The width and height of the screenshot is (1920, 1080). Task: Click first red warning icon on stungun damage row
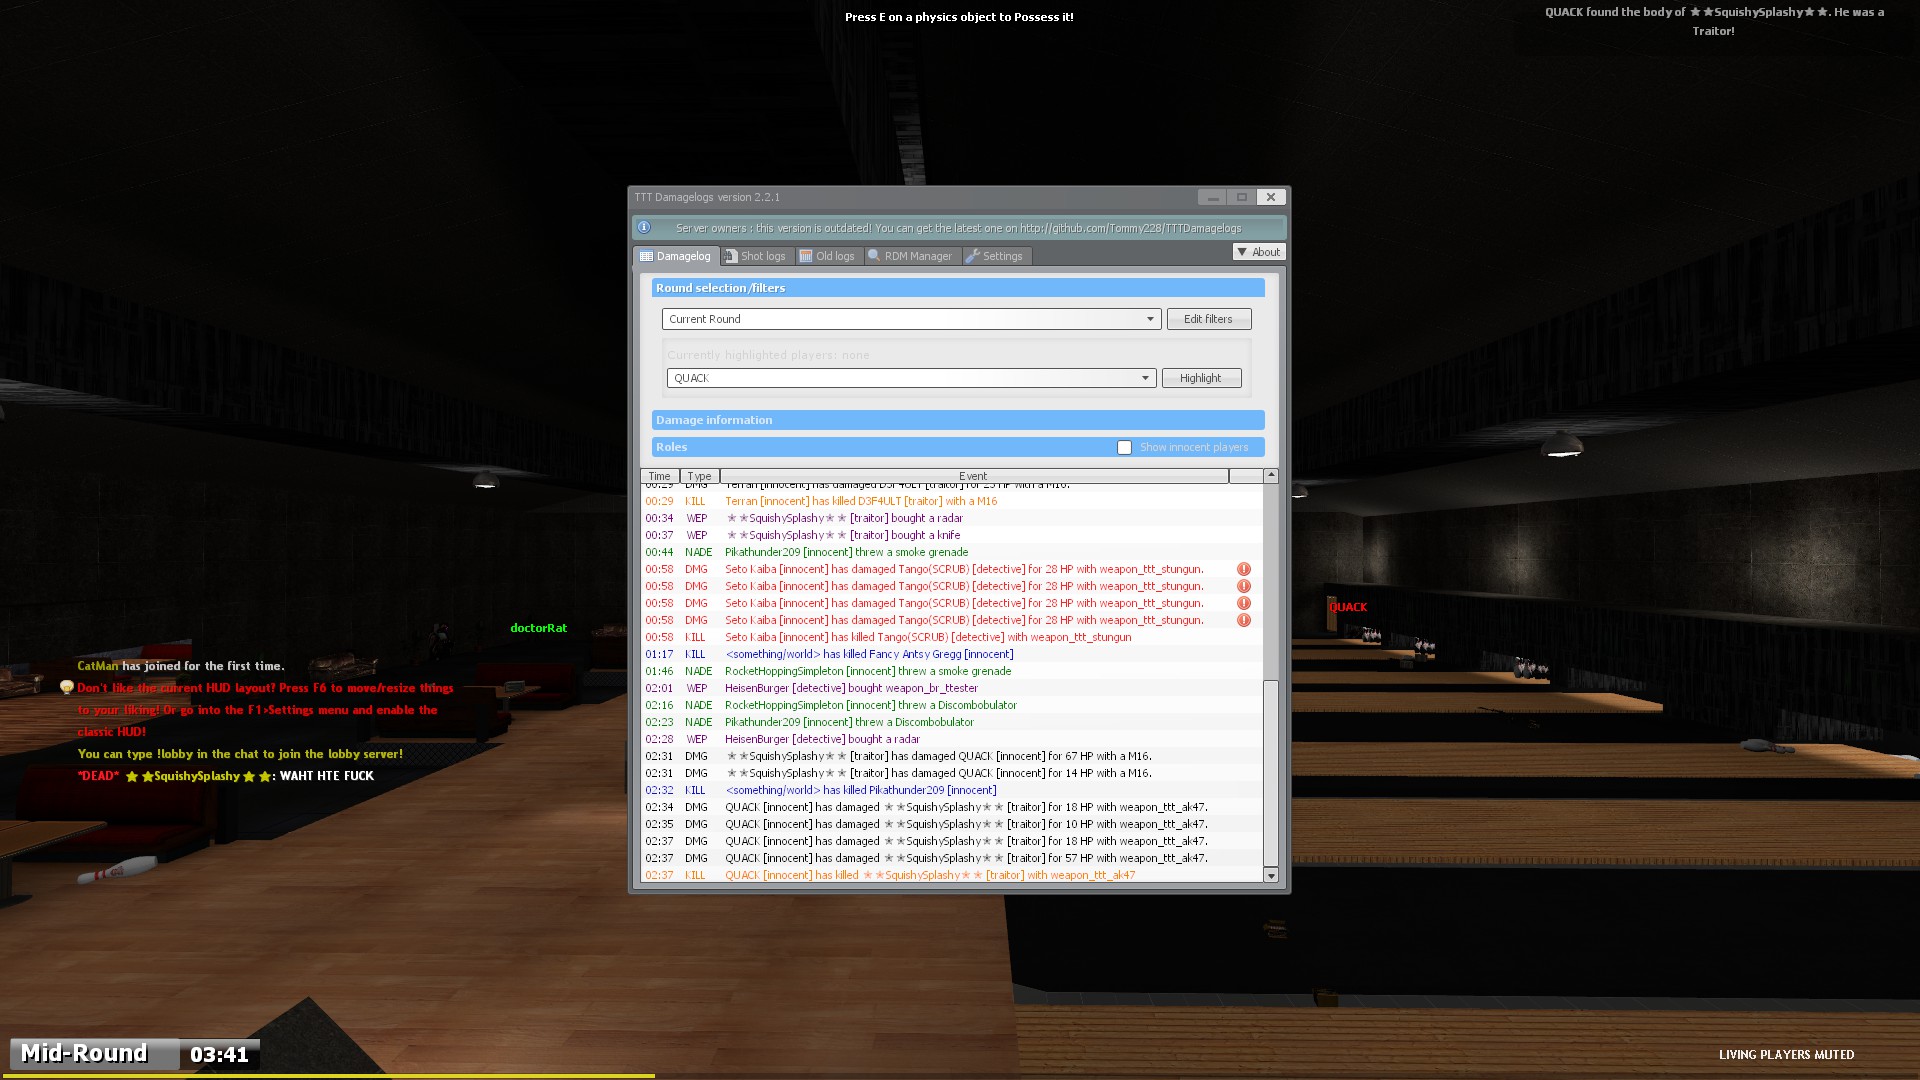tap(1244, 569)
